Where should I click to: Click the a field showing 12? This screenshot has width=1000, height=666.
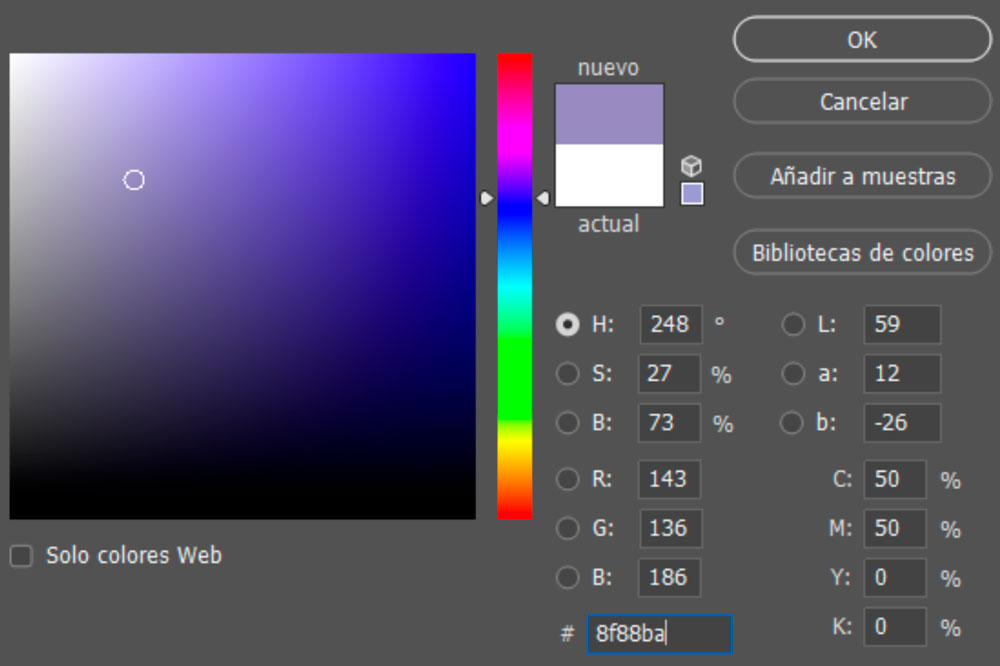tap(902, 374)
